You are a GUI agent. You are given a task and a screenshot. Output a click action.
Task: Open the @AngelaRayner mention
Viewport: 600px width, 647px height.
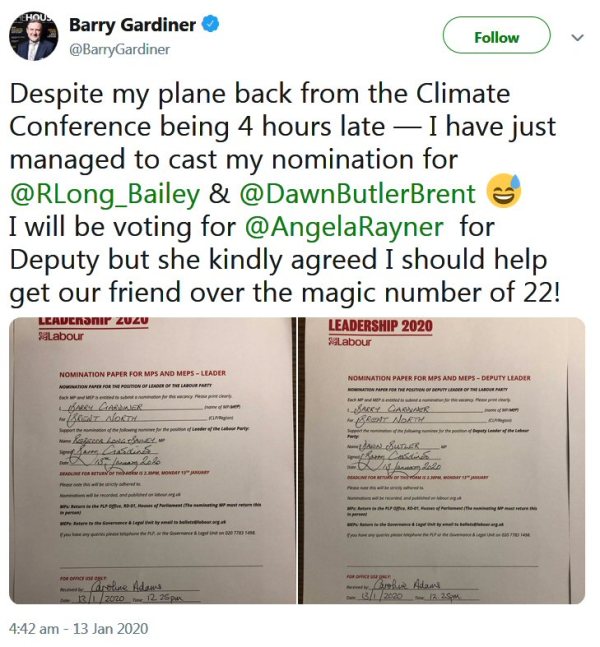point(345,227)
